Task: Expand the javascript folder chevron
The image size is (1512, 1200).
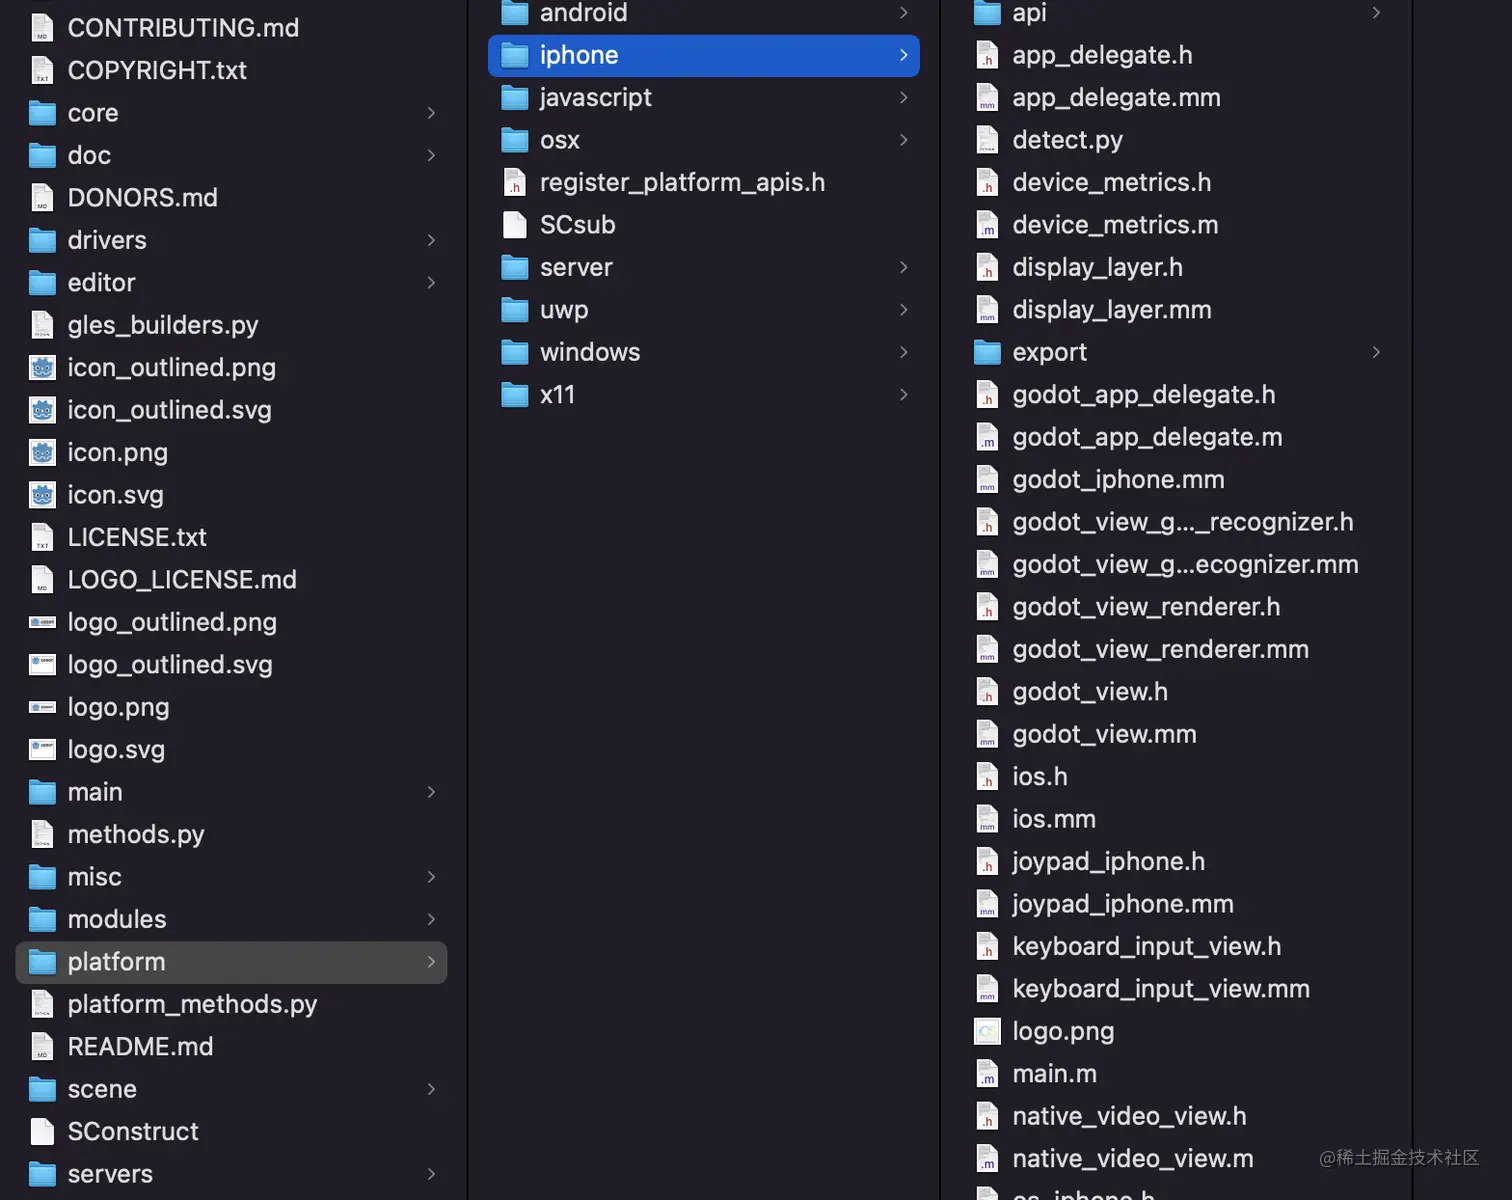Action: coord(903,97)
